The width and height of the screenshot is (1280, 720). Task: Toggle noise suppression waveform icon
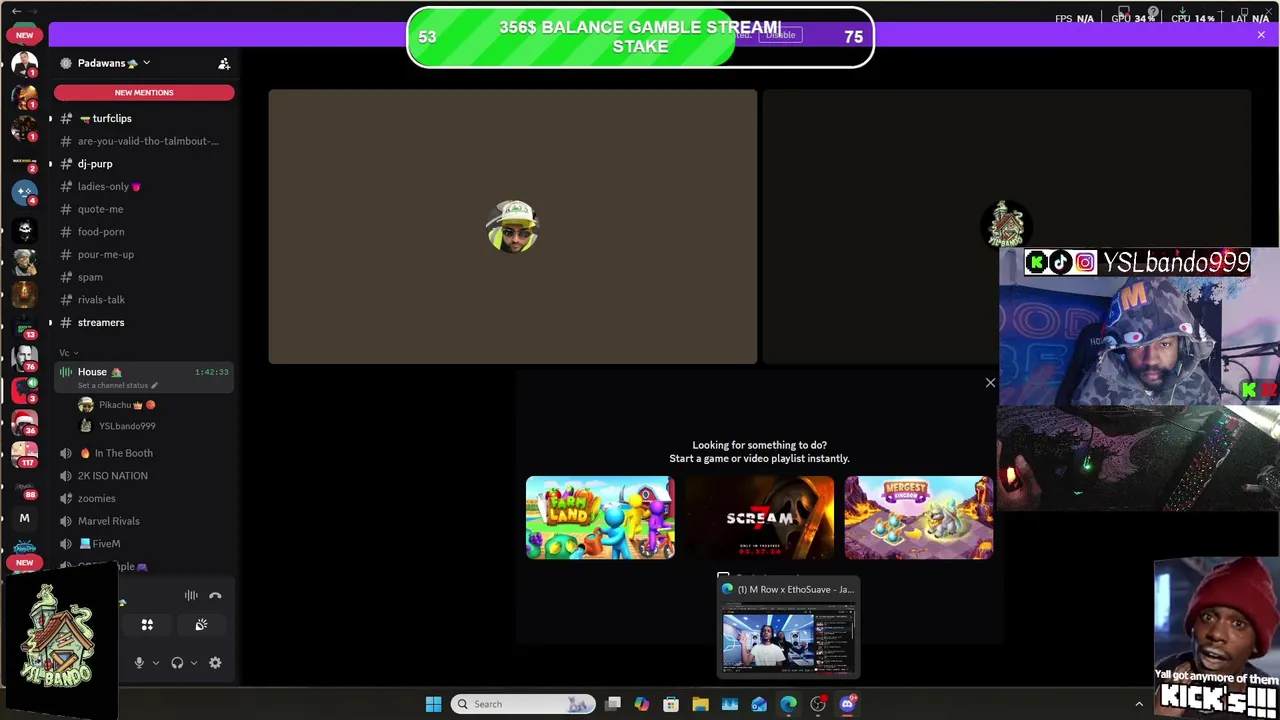(x=191, y=595)
